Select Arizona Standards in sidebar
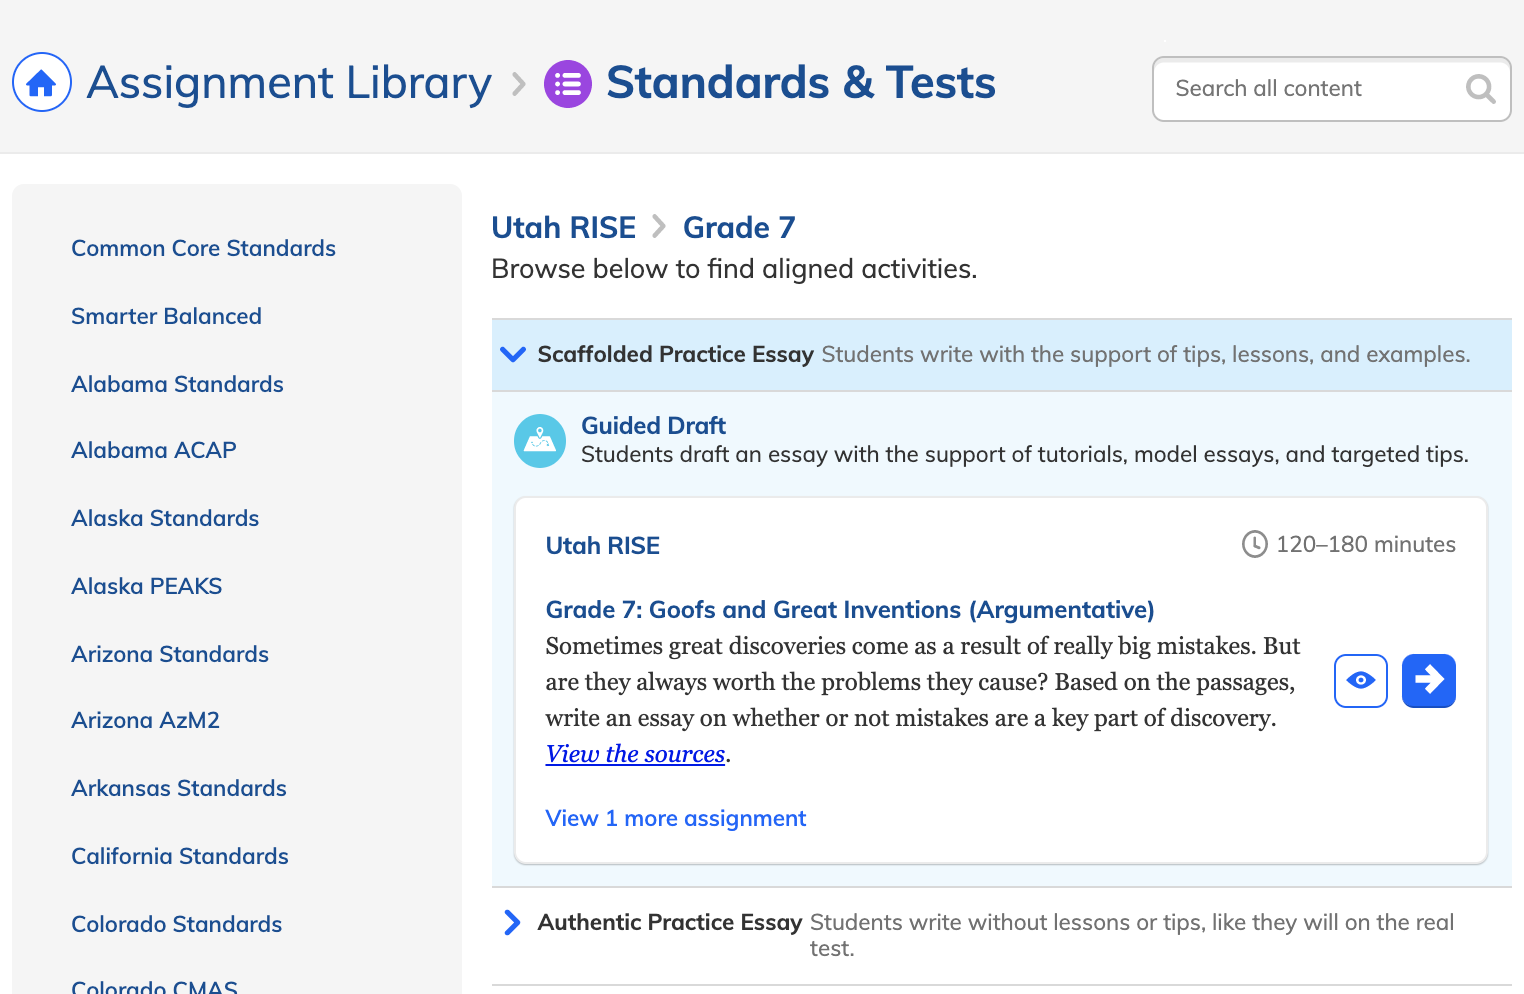 coord(171,654)
